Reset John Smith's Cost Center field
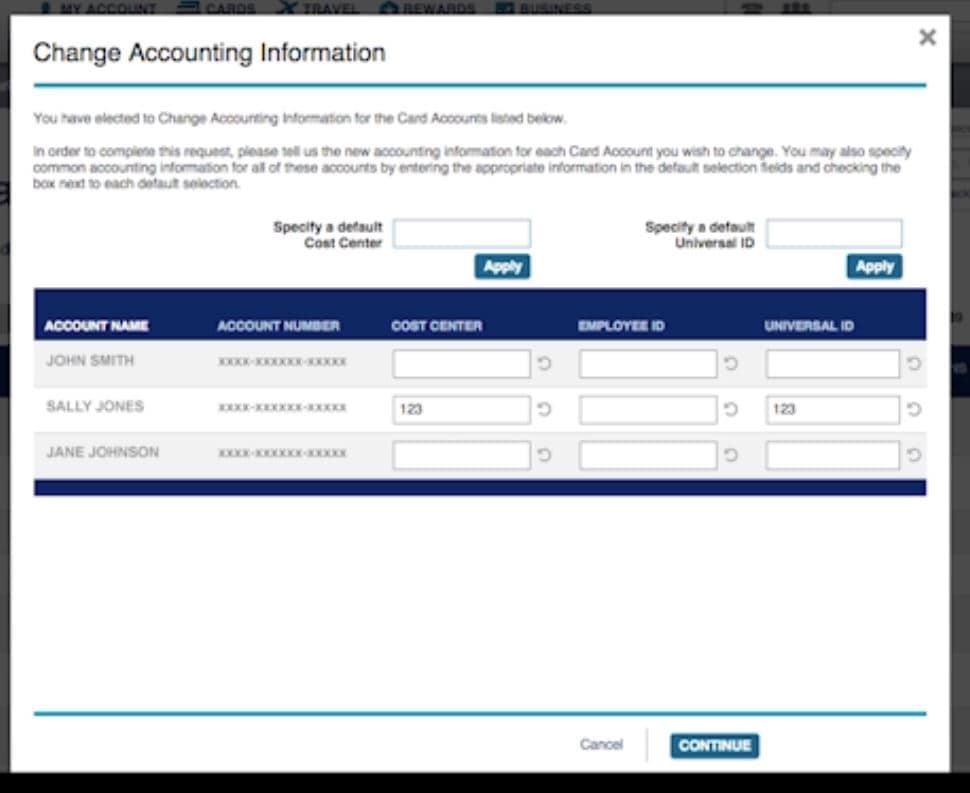This screenshot has width=970, height=793. (x=543, y=363)
